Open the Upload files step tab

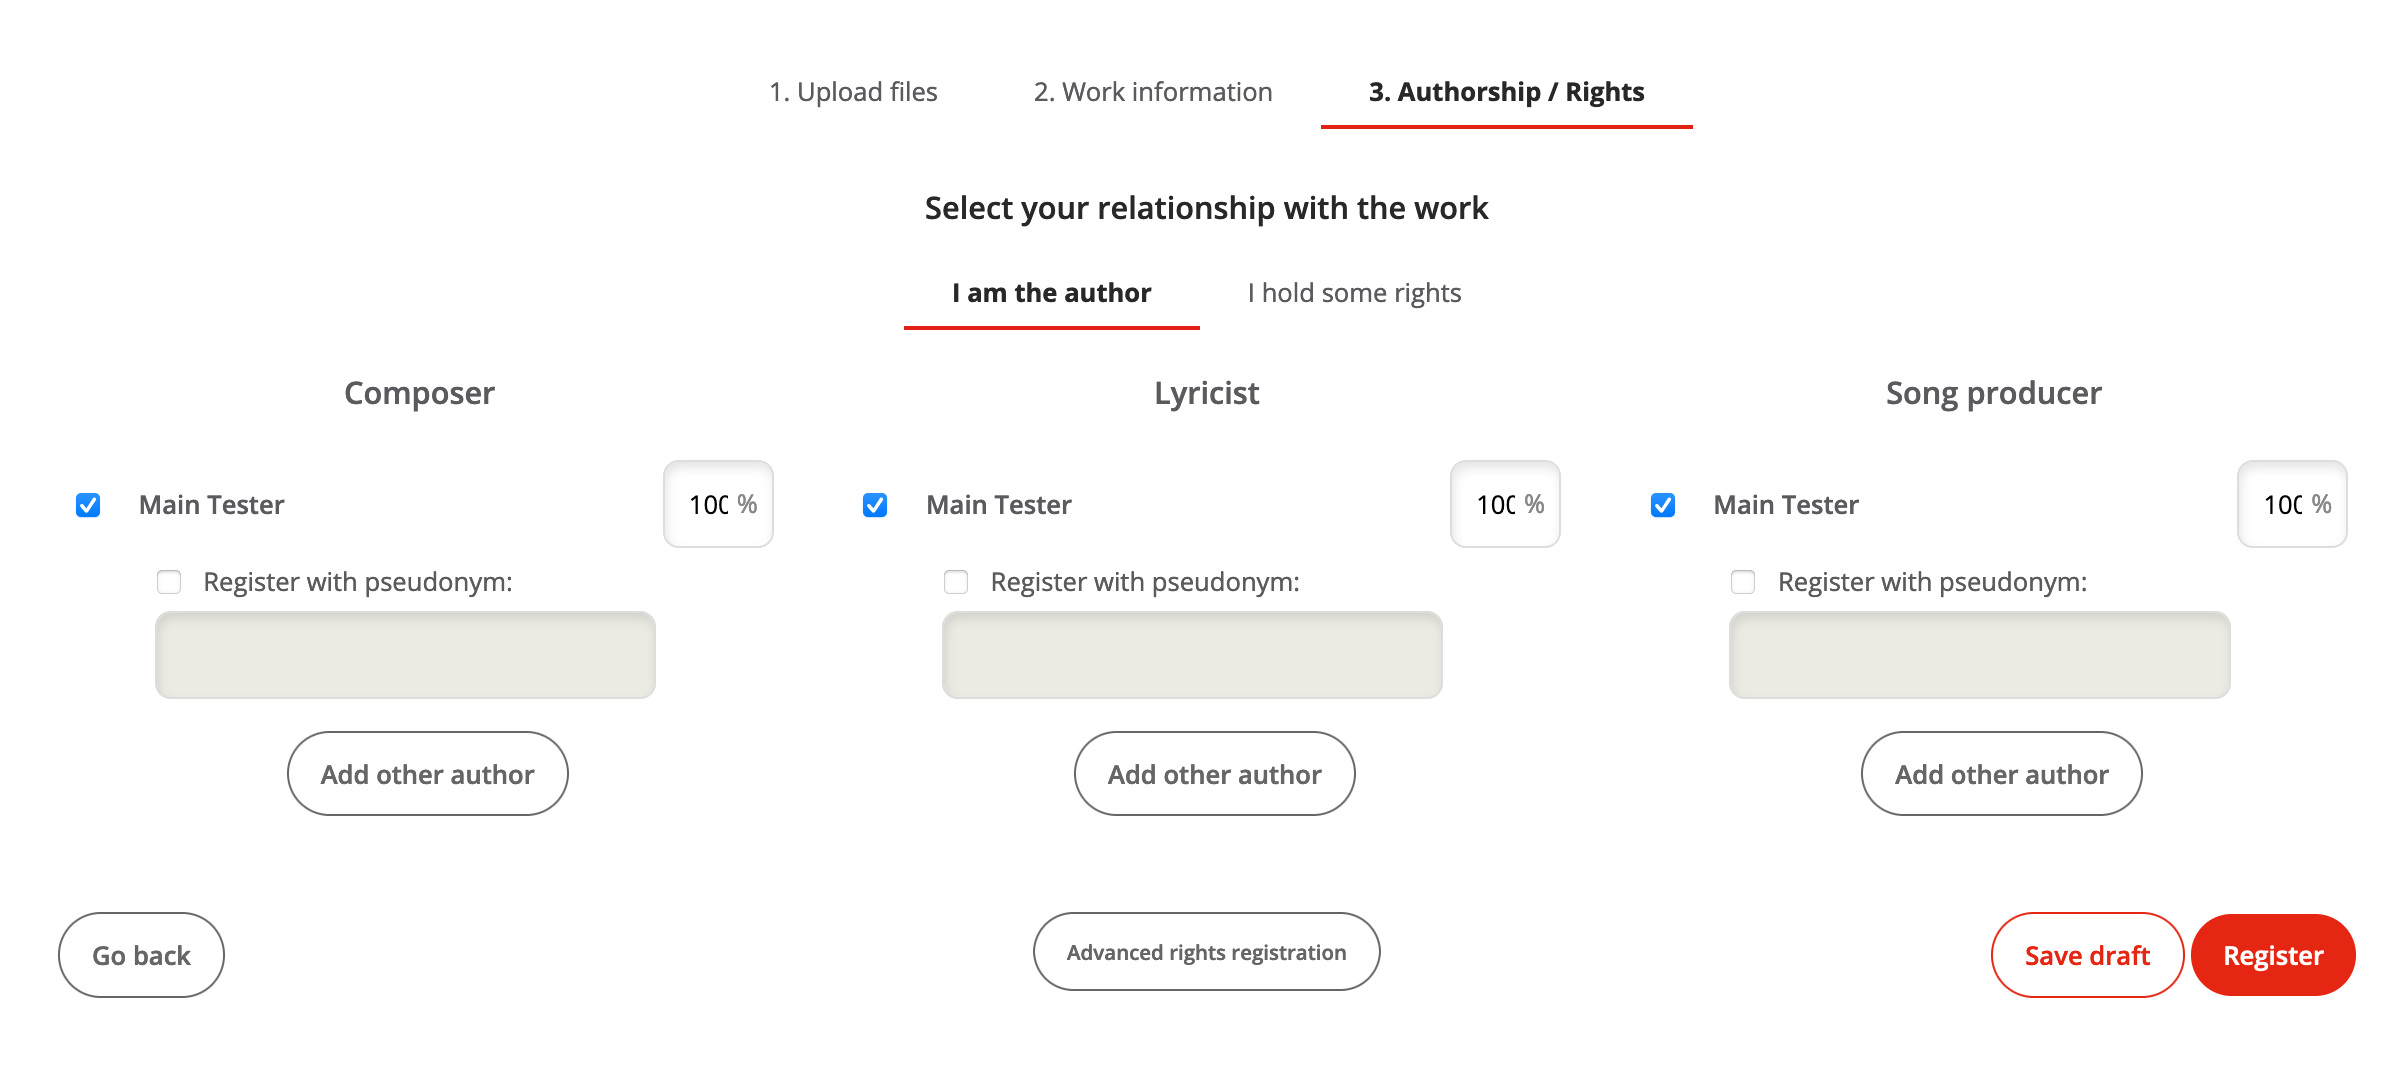(x=853, y=92)
